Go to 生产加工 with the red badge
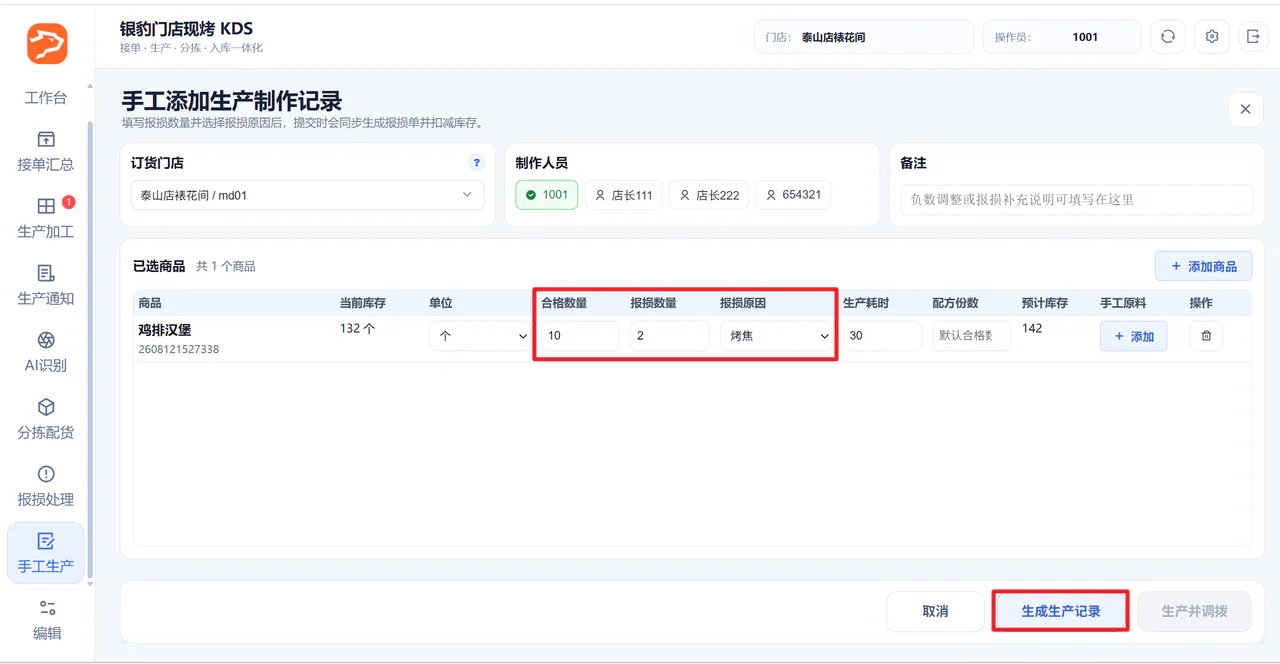This screenshot has width=1280, height=664. pos(46,218)
